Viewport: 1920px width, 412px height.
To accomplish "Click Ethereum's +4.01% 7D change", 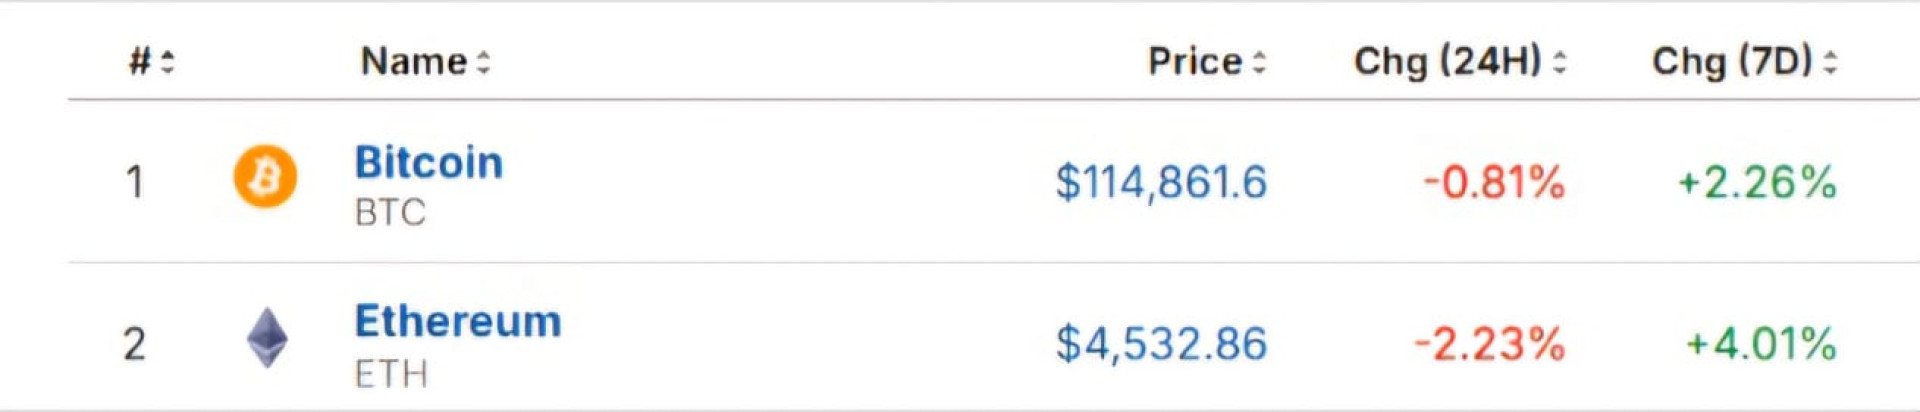I will coord(1761,344).
